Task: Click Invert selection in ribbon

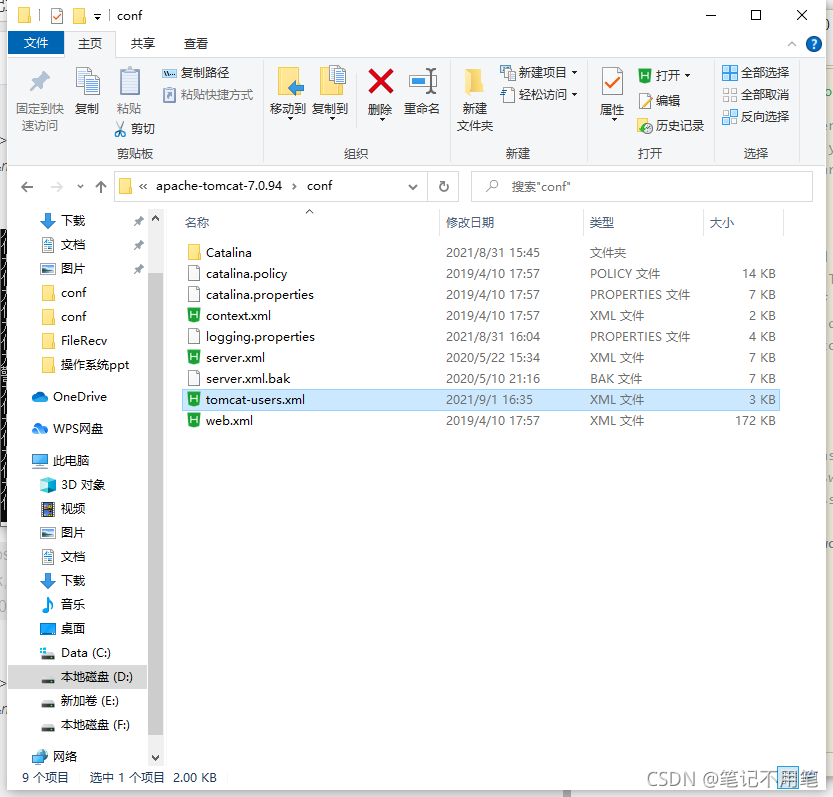Action: [755, 116]
